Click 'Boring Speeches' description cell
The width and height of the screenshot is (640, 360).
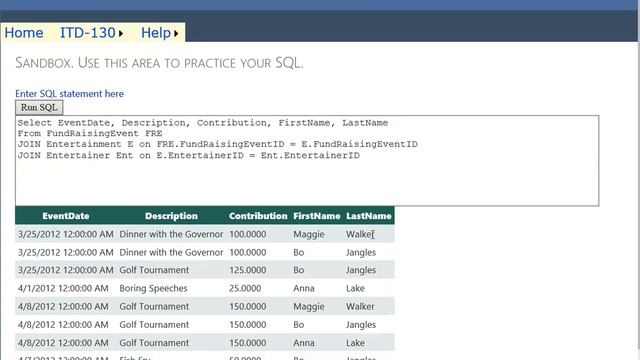click(153, 288)
